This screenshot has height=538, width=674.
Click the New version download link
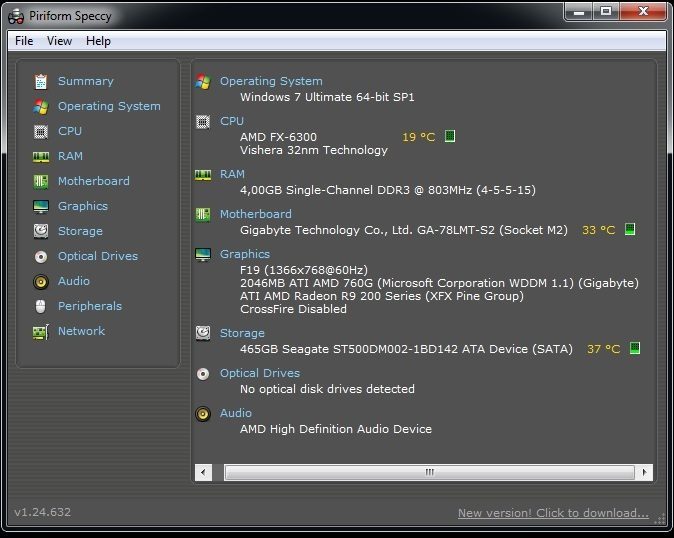coord(553,513)
